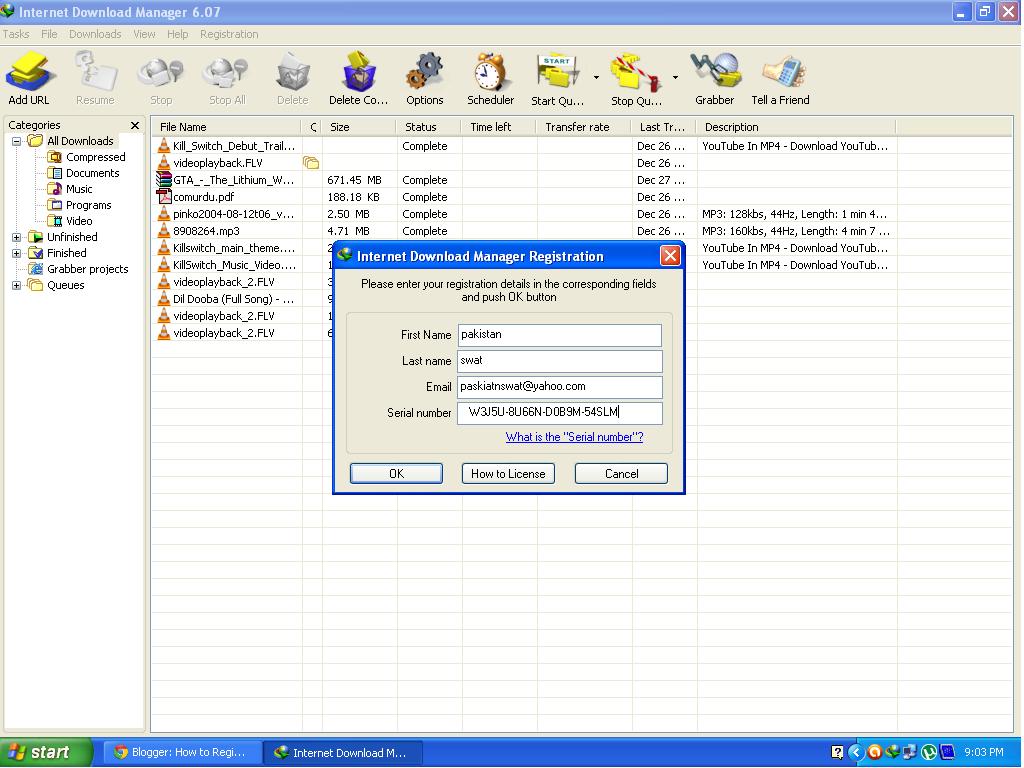Open the View menu
The height and width of the screenshot is (768, 1024).
[144, 34]
